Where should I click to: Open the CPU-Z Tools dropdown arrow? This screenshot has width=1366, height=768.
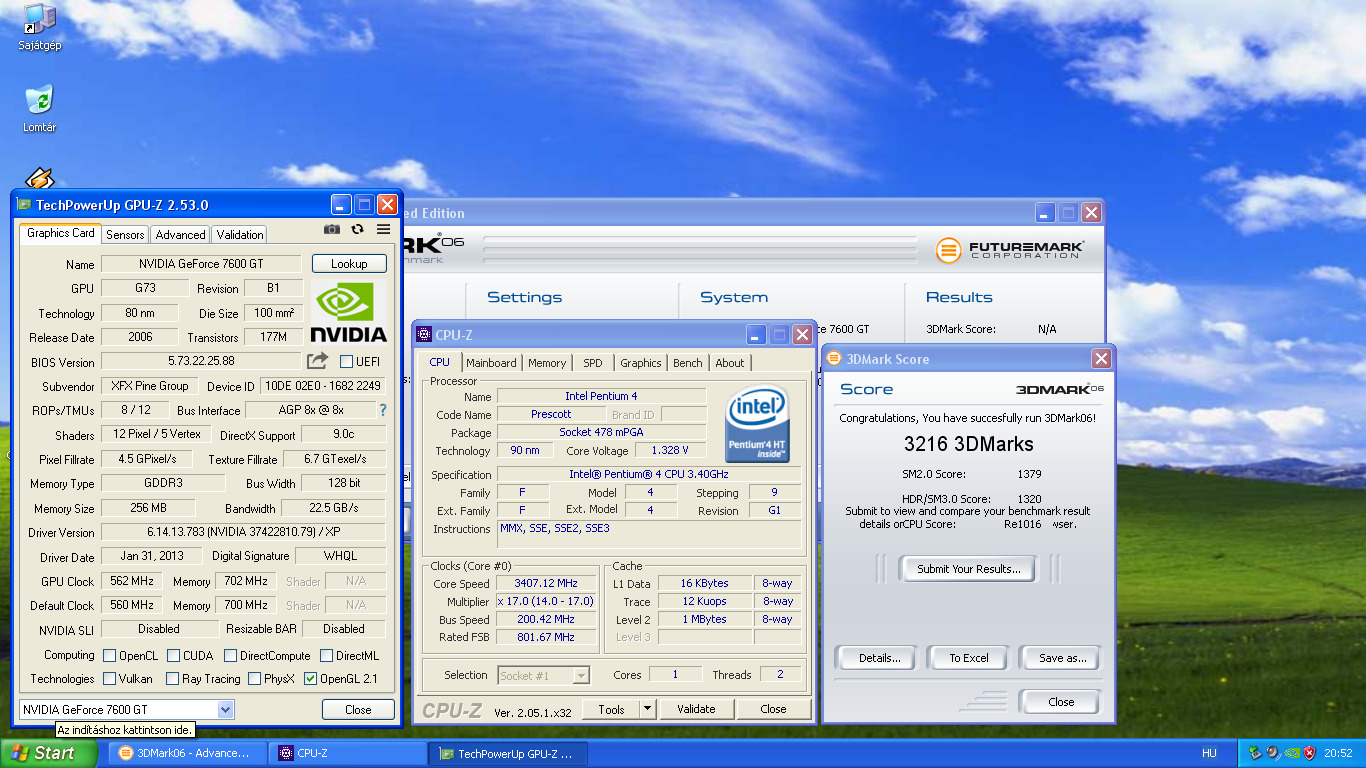click(647, 709)
